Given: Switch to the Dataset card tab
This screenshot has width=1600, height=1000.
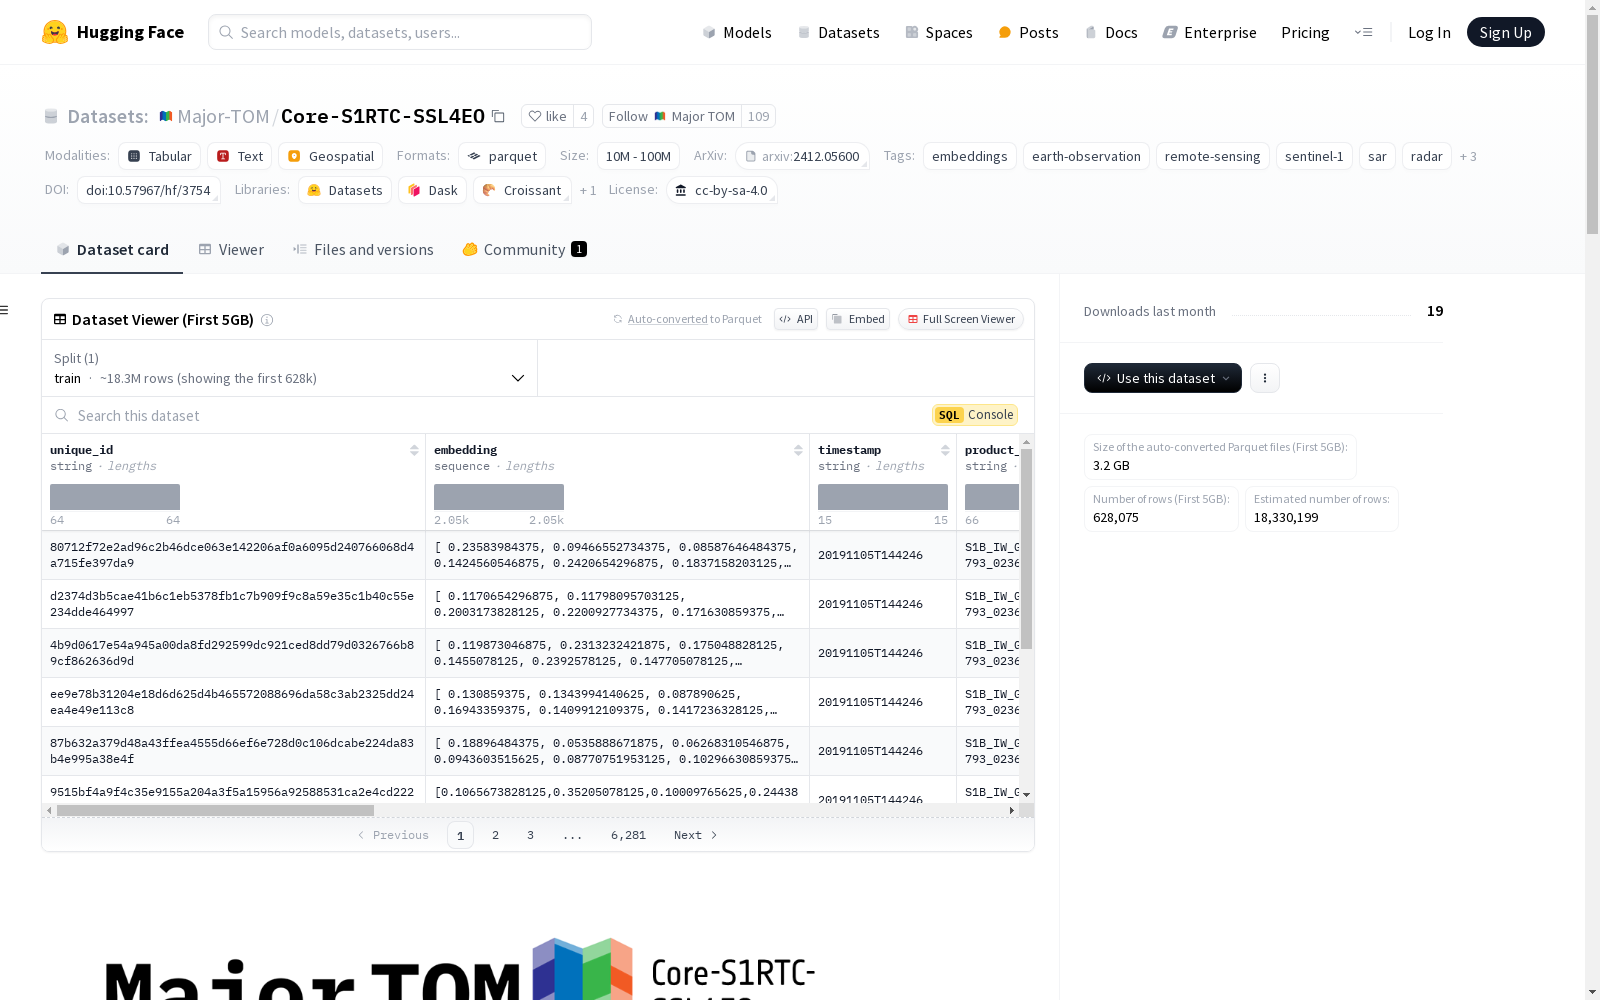Looking at the screenshot, I should 112,250.
